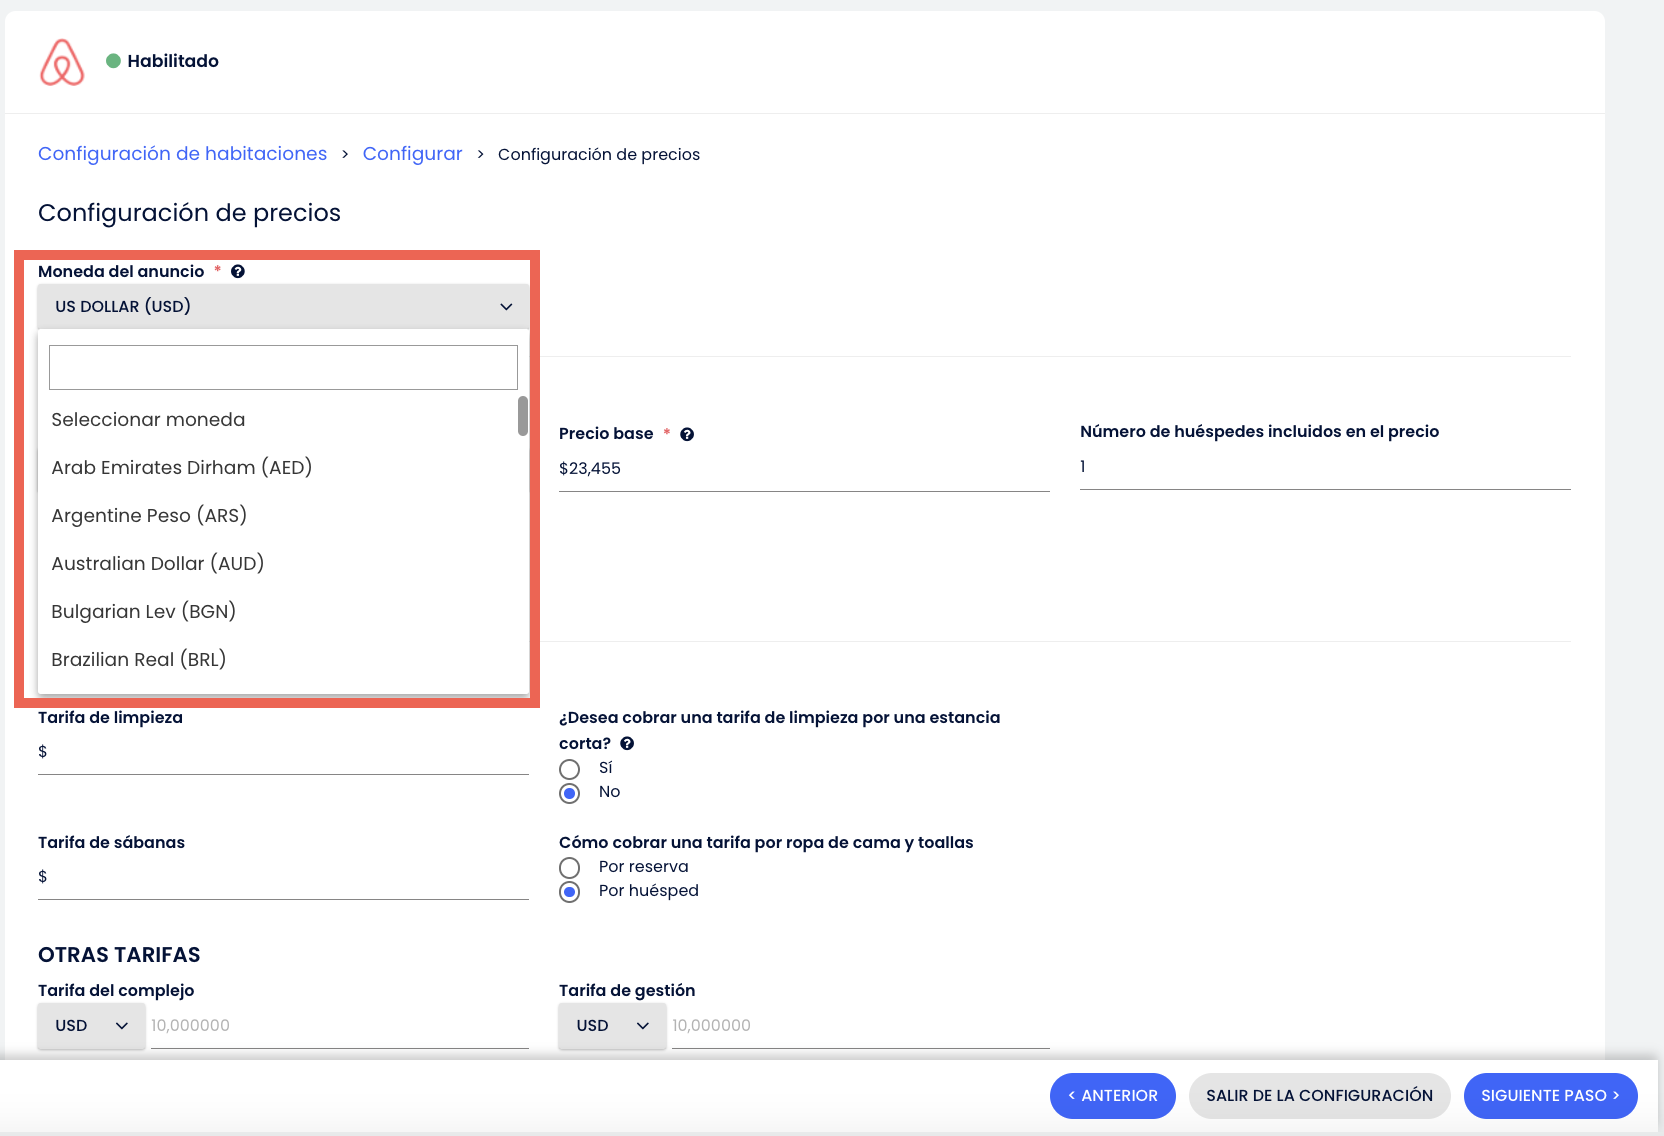Viewport: 1664px width, 1136px height.
Task: Open USD dropdown for Tarifa del complejo
Action: click(x=92, y=1026)
